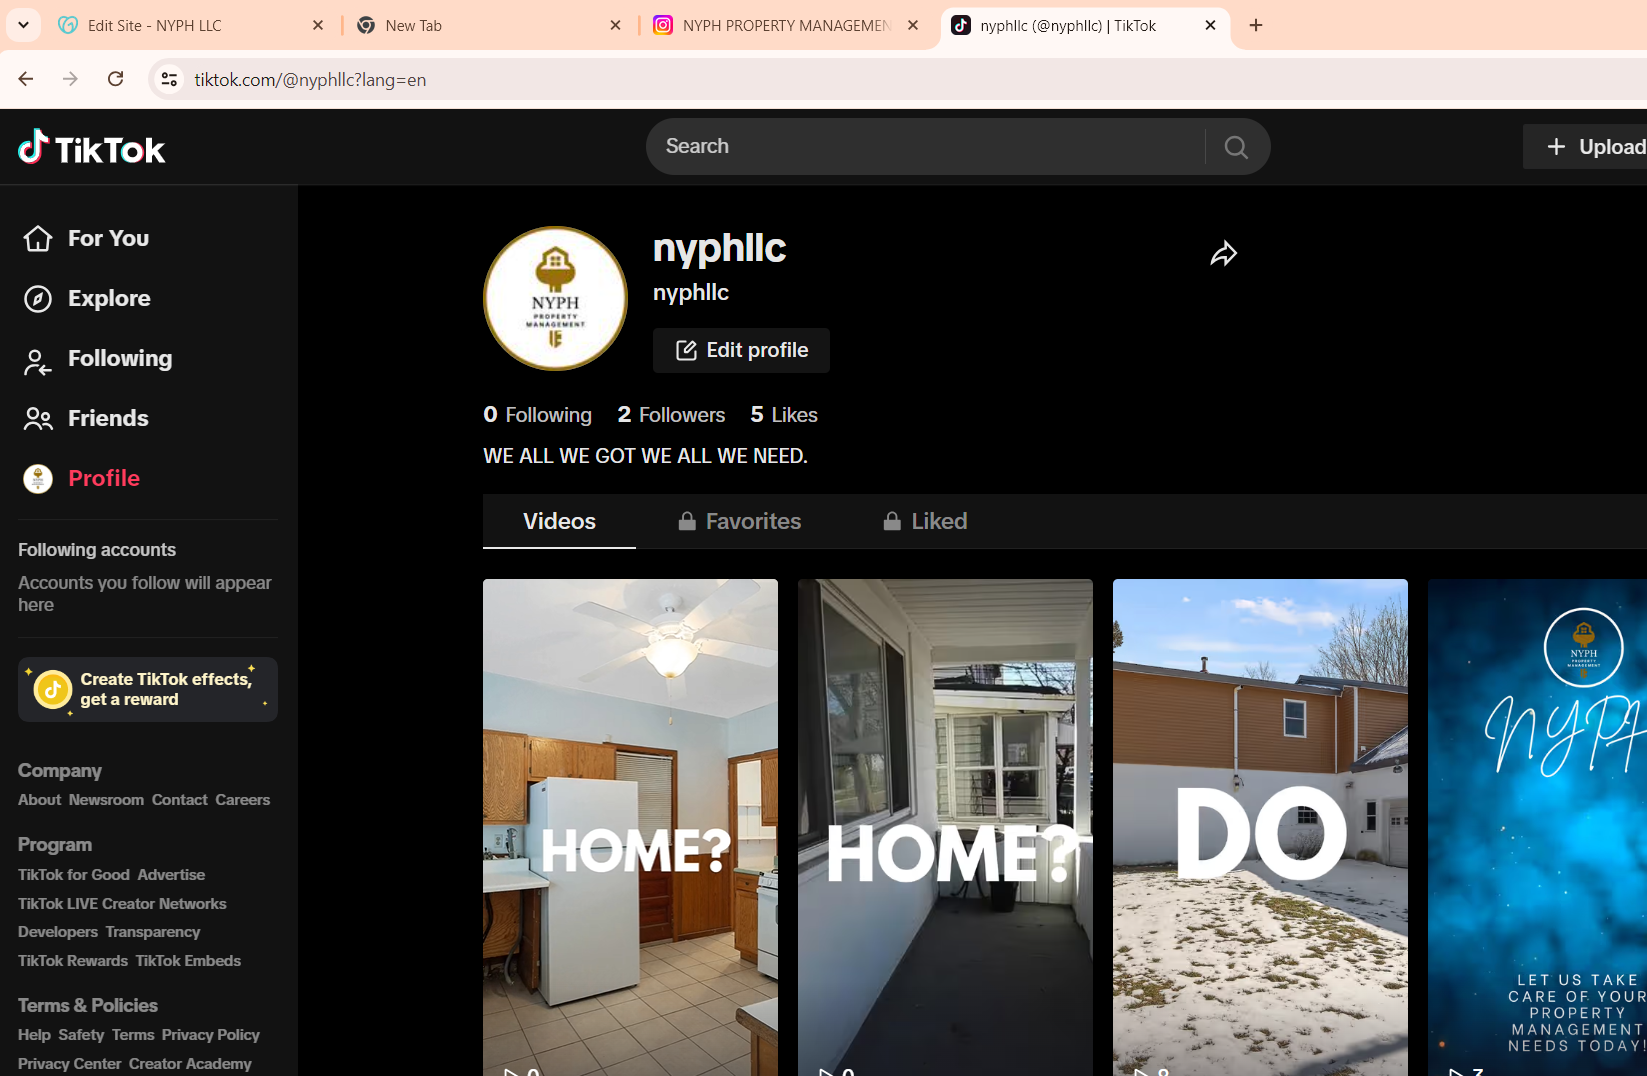Open the Careers link

243,800
